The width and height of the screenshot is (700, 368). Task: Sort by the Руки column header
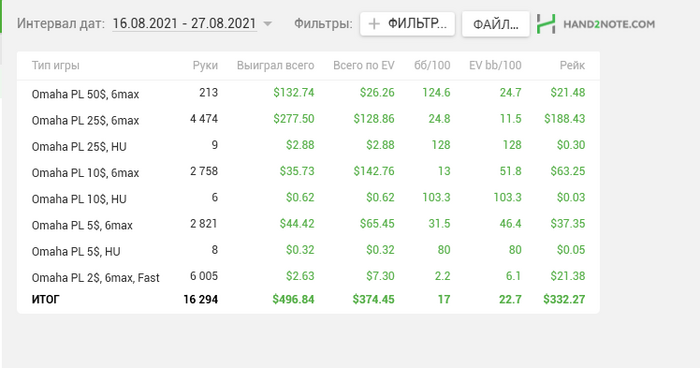tap(205, 65)
